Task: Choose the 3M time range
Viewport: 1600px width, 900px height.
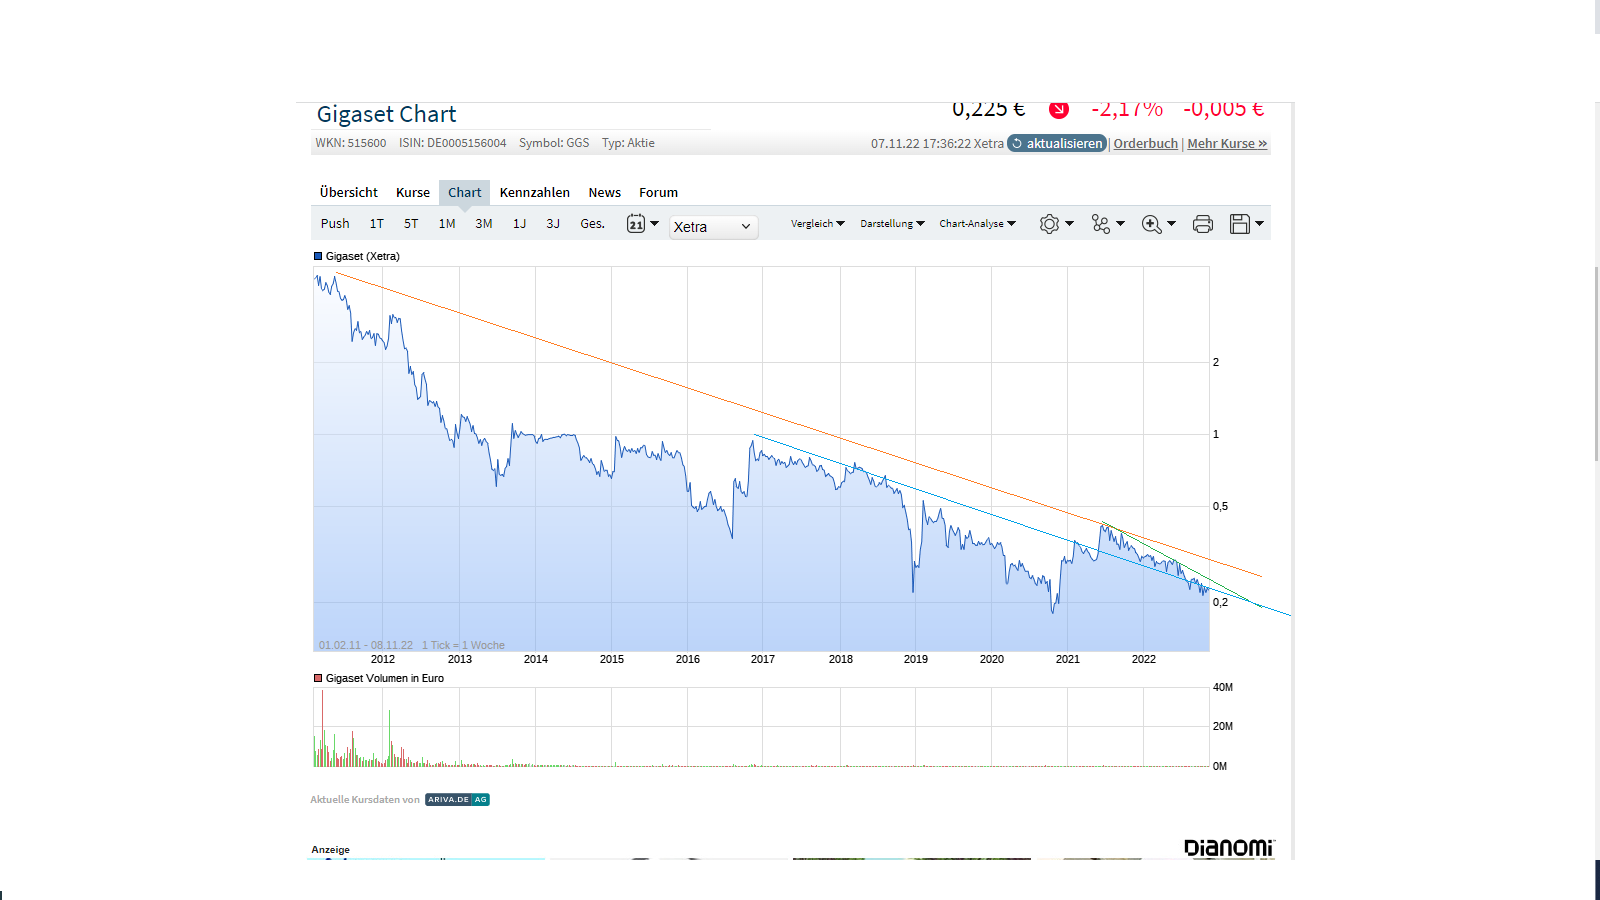Action: [x=484, y=224]
